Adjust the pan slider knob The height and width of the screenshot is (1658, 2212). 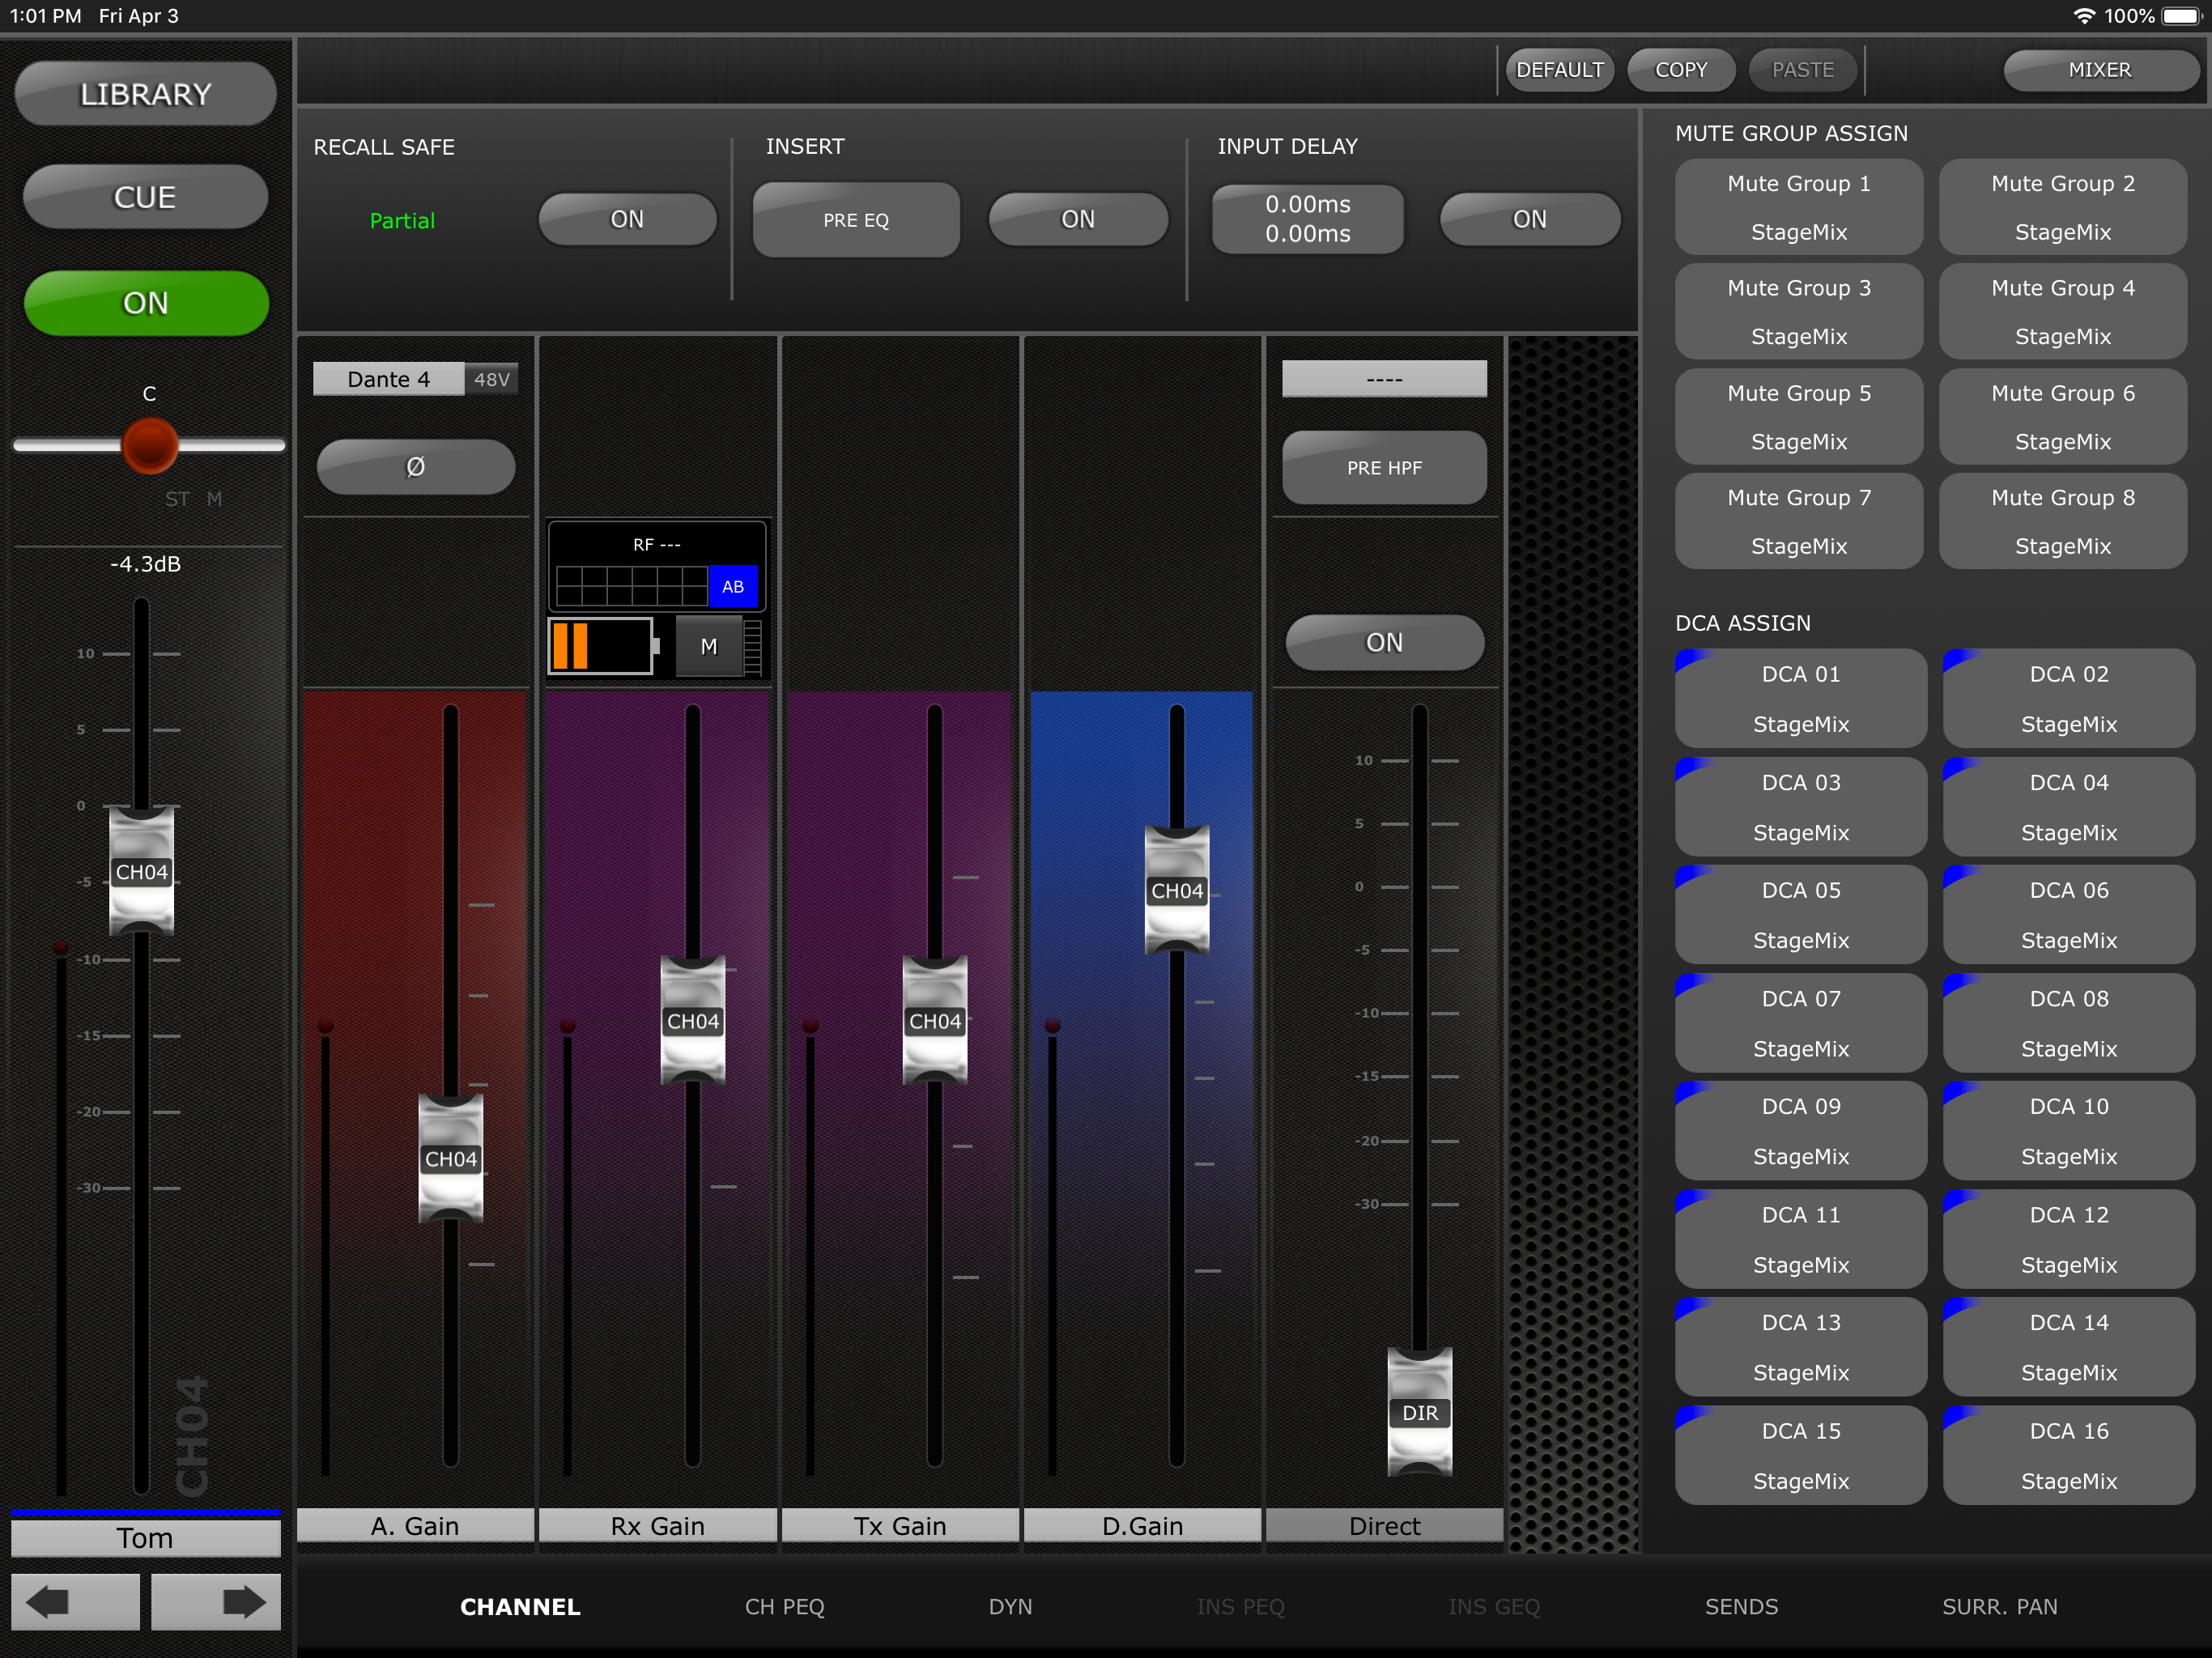pyautogui.click(x=150, y=445)
